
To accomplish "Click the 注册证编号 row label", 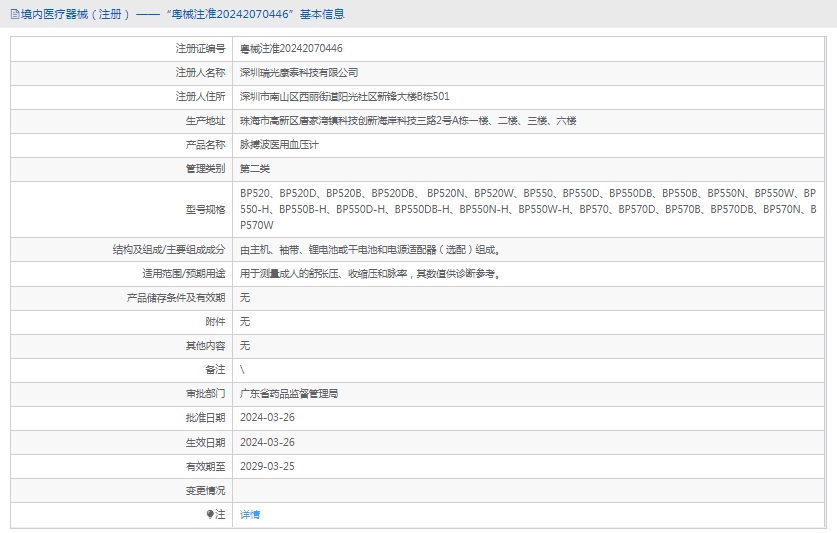I will click(200, 48).
